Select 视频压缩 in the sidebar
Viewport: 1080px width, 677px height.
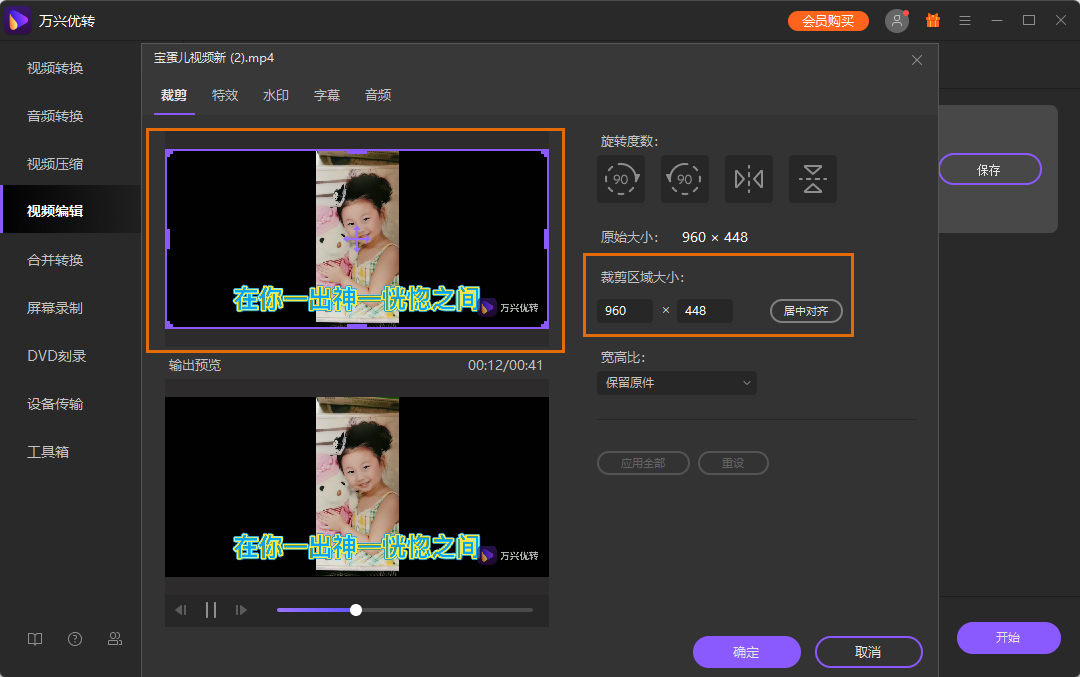coord(55,164)
